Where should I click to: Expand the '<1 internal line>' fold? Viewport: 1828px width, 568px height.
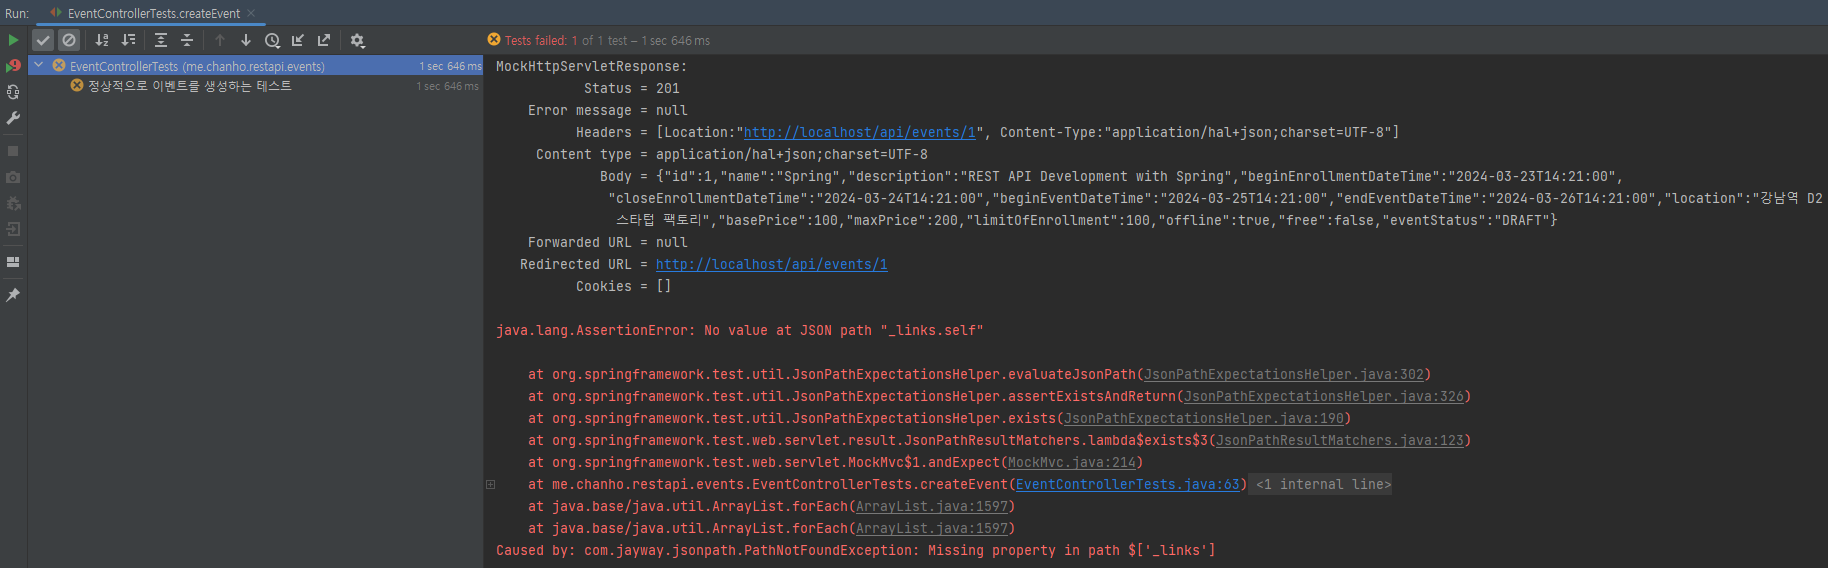[x=1323, y=484]
